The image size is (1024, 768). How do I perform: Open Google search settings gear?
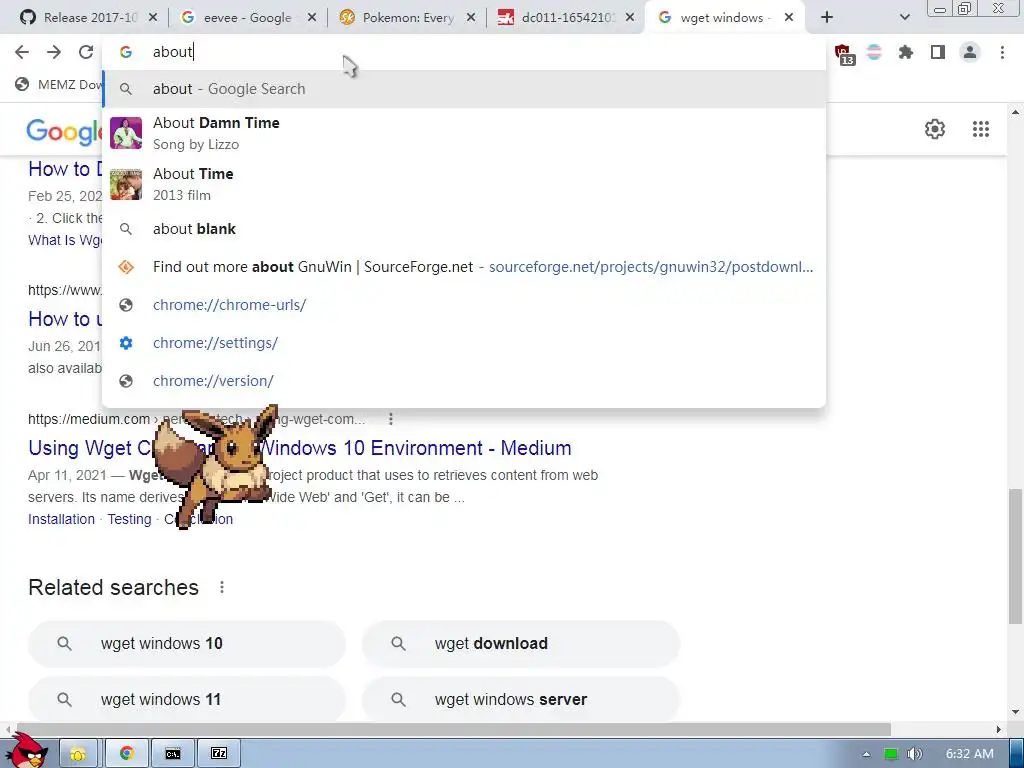[x=935, y=129]
